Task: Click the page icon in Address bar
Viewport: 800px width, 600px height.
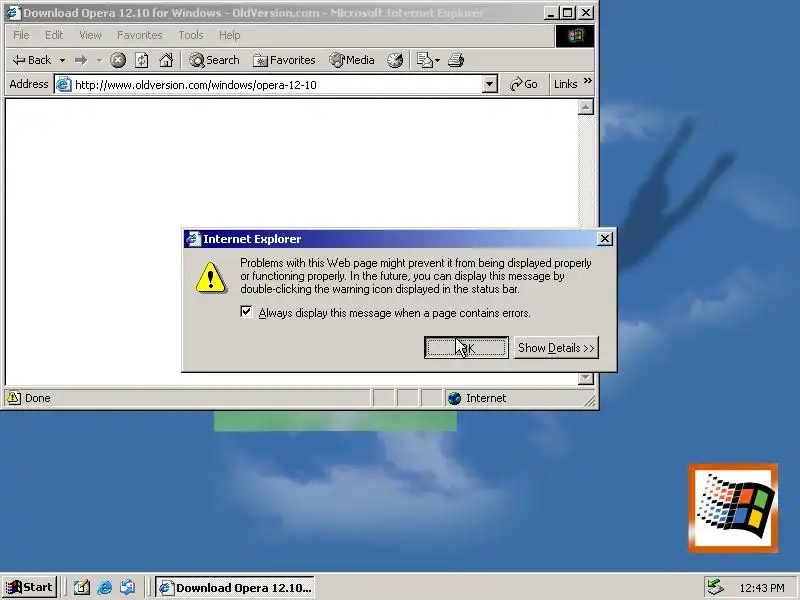Action: pos(63,84)
